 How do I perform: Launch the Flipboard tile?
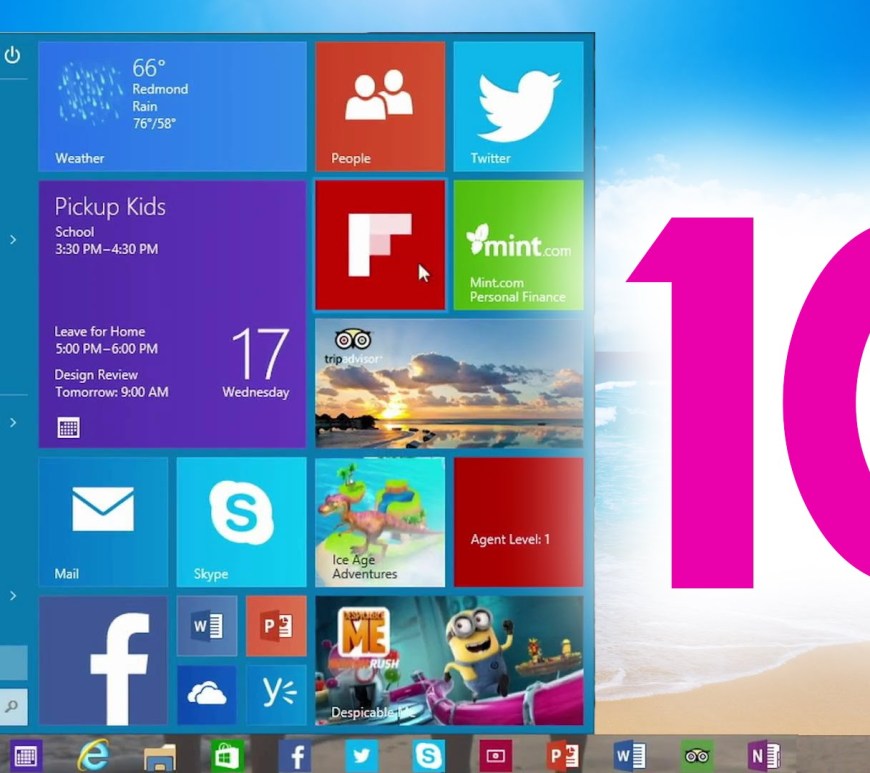379,245
